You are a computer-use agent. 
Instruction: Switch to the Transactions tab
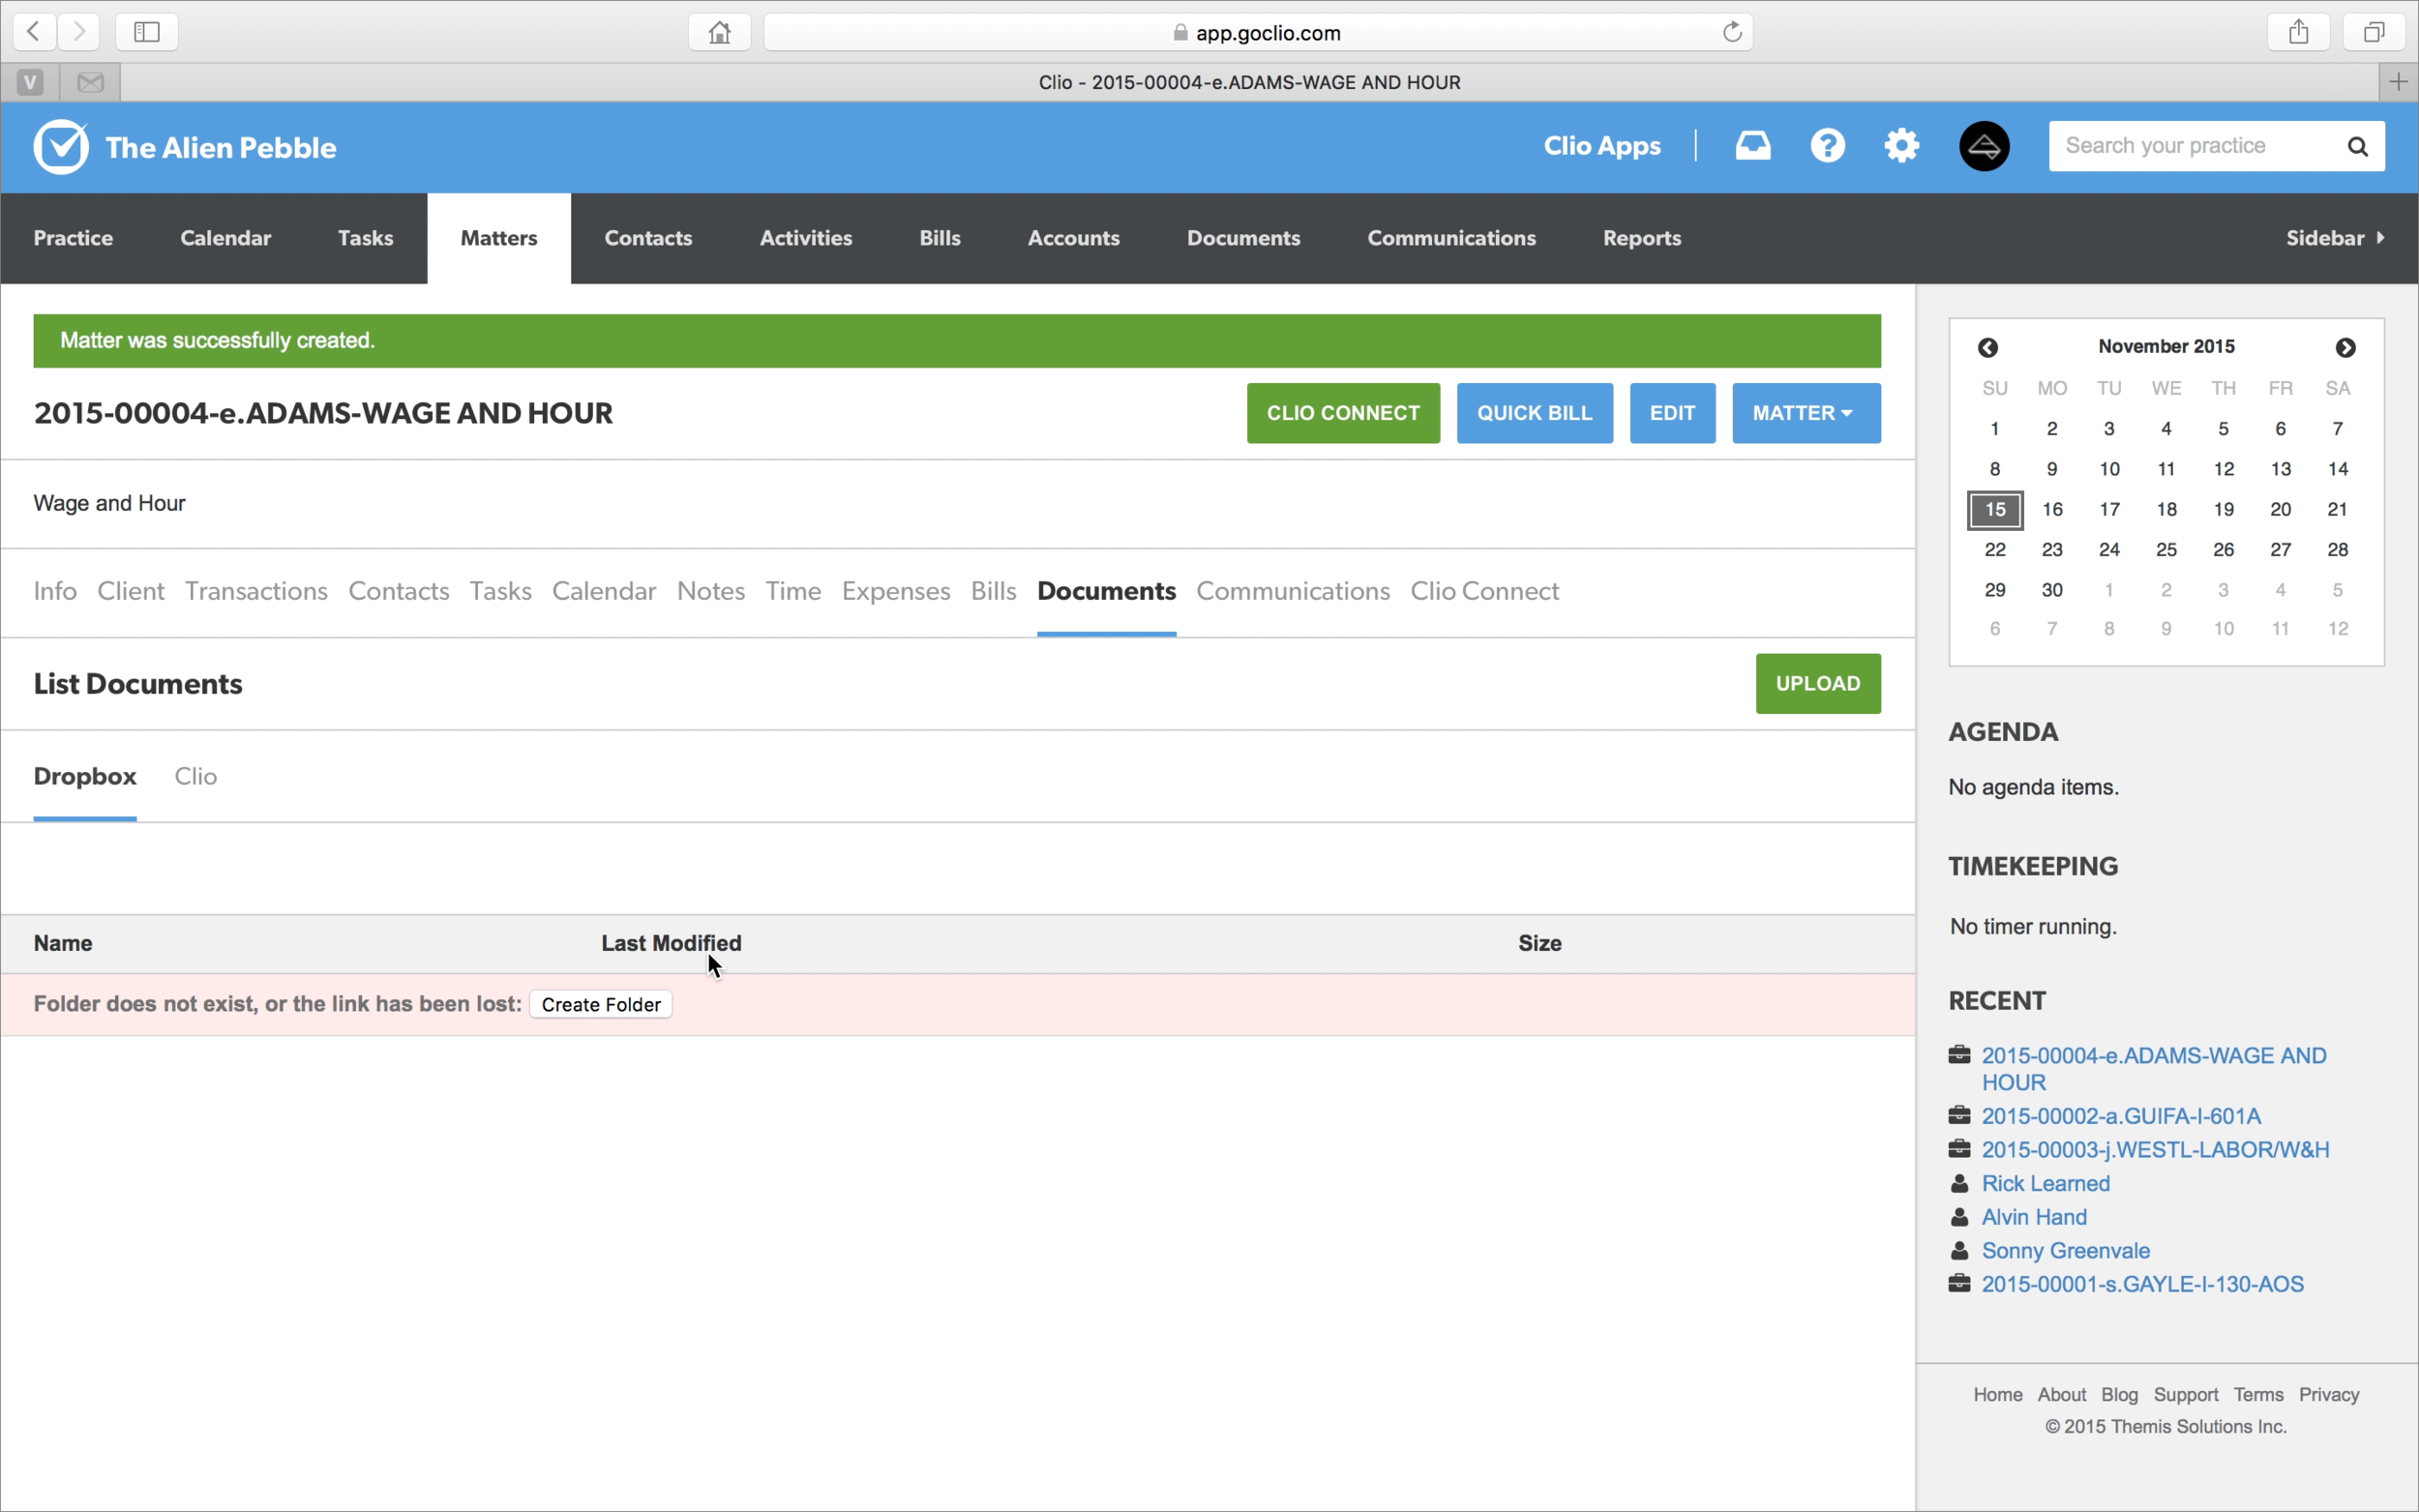256,591
